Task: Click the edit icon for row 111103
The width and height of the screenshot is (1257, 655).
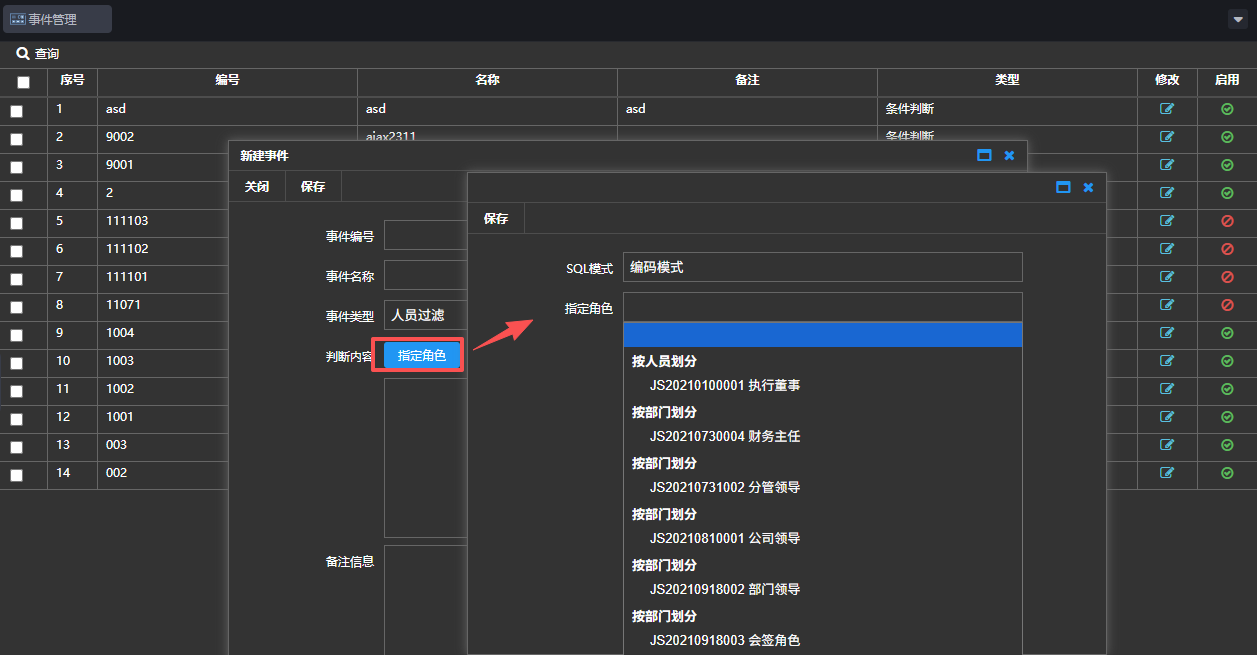Action: (x=1167, y=221)
